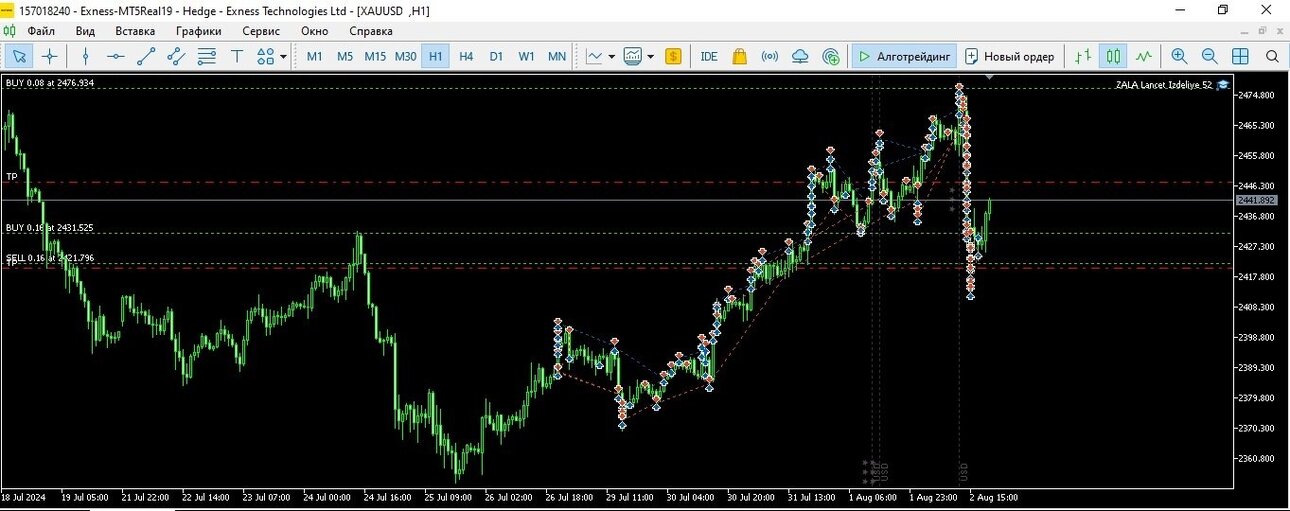Select the arrow cursor tool
This screenshot has width=1290, height=511.
[19, 56]
